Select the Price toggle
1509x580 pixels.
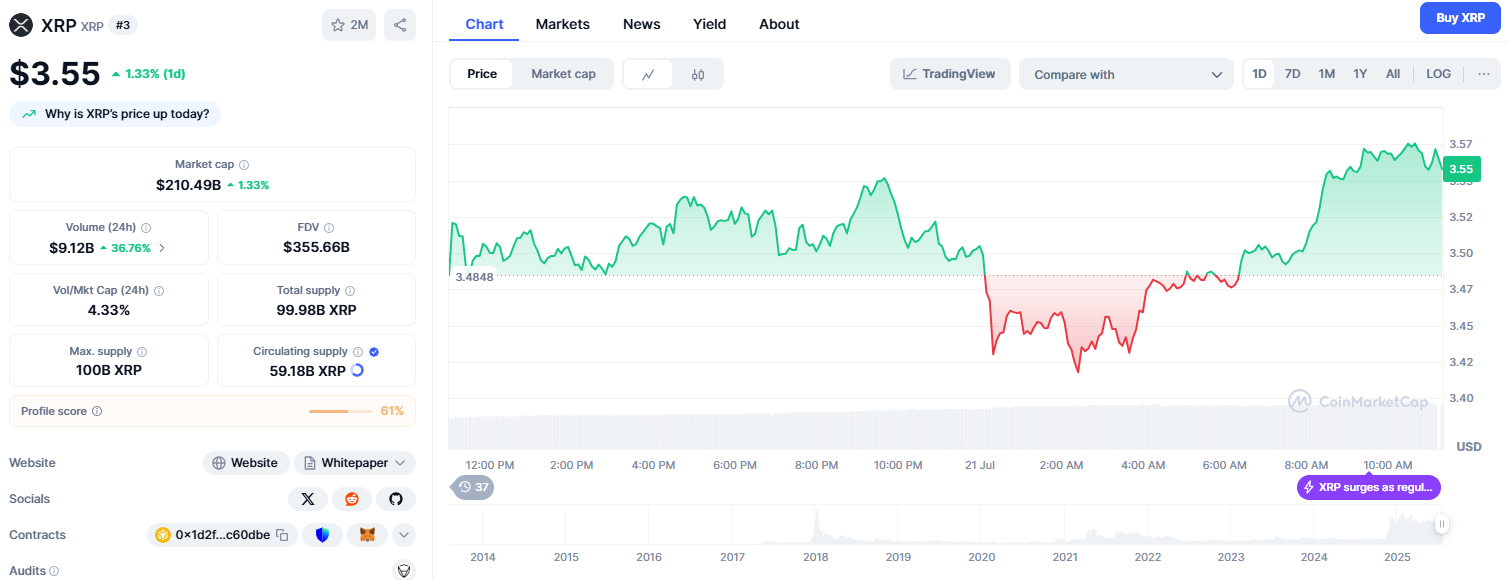tap(482, 74)
